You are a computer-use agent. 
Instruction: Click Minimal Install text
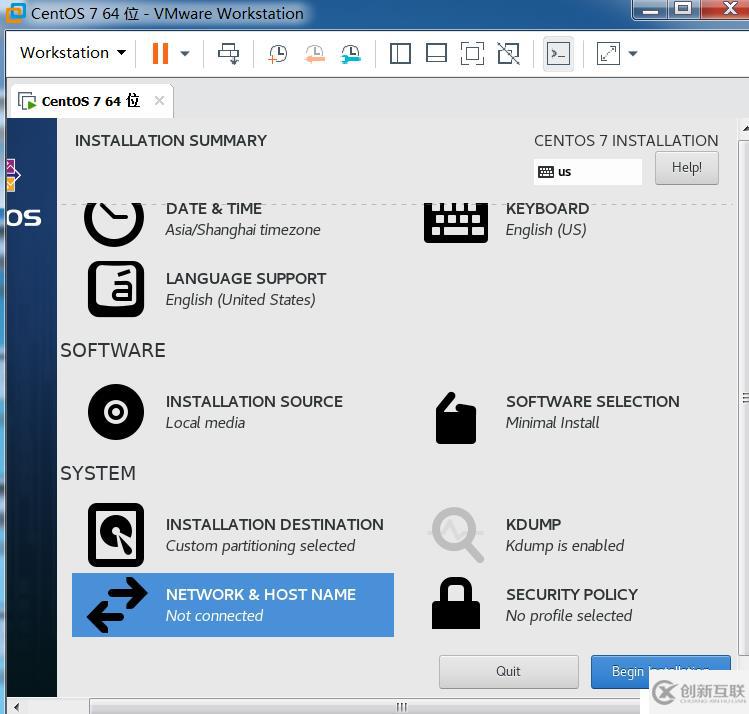pos(552,423)
